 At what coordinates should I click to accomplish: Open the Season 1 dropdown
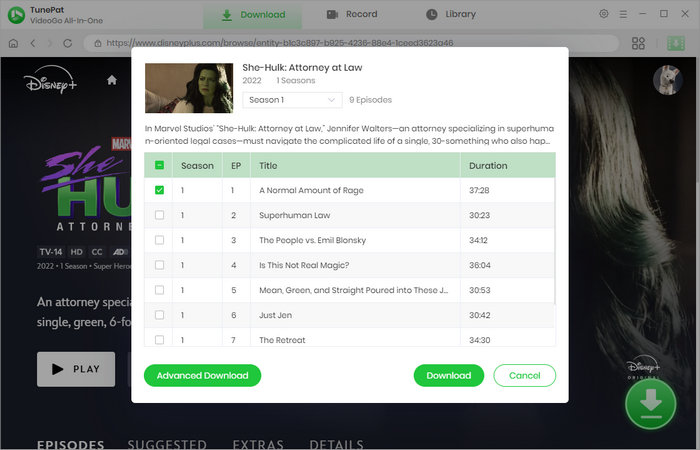pos(292,100)
